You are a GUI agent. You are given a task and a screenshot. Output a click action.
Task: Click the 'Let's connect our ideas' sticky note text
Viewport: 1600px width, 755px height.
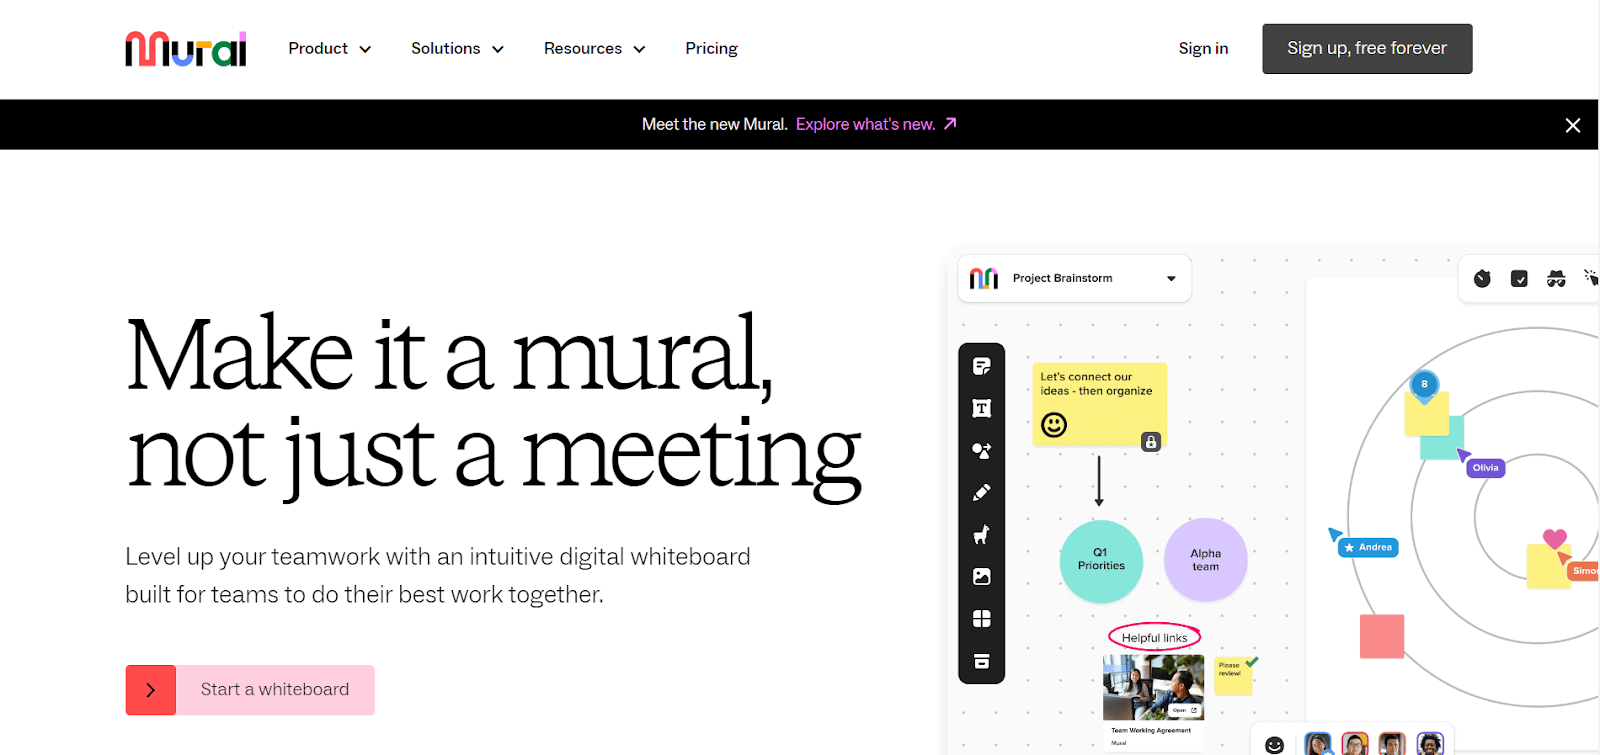click(x=1096, y=384)
